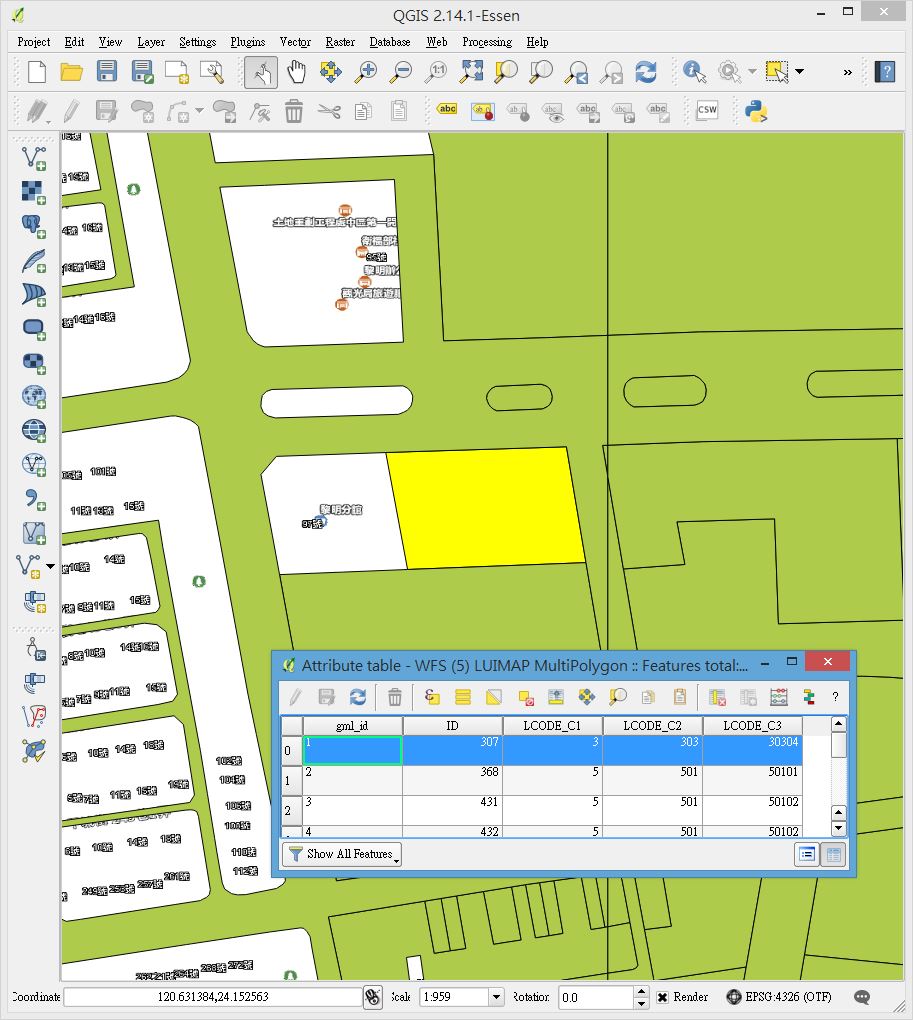Expand the select features tool dropdown arrow
913x1020 pixels.
pyautogui.click(x=800, y=72)
